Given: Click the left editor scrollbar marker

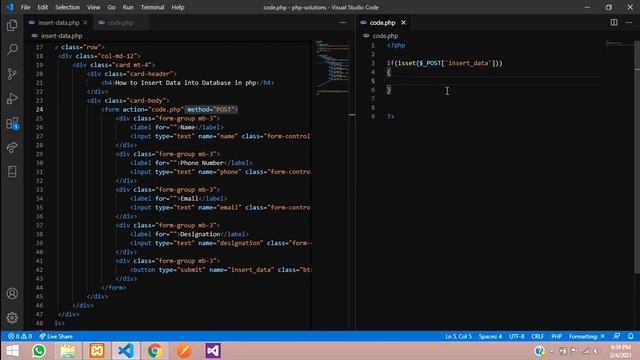Looking at the screenshot, I should pos(352,115).
